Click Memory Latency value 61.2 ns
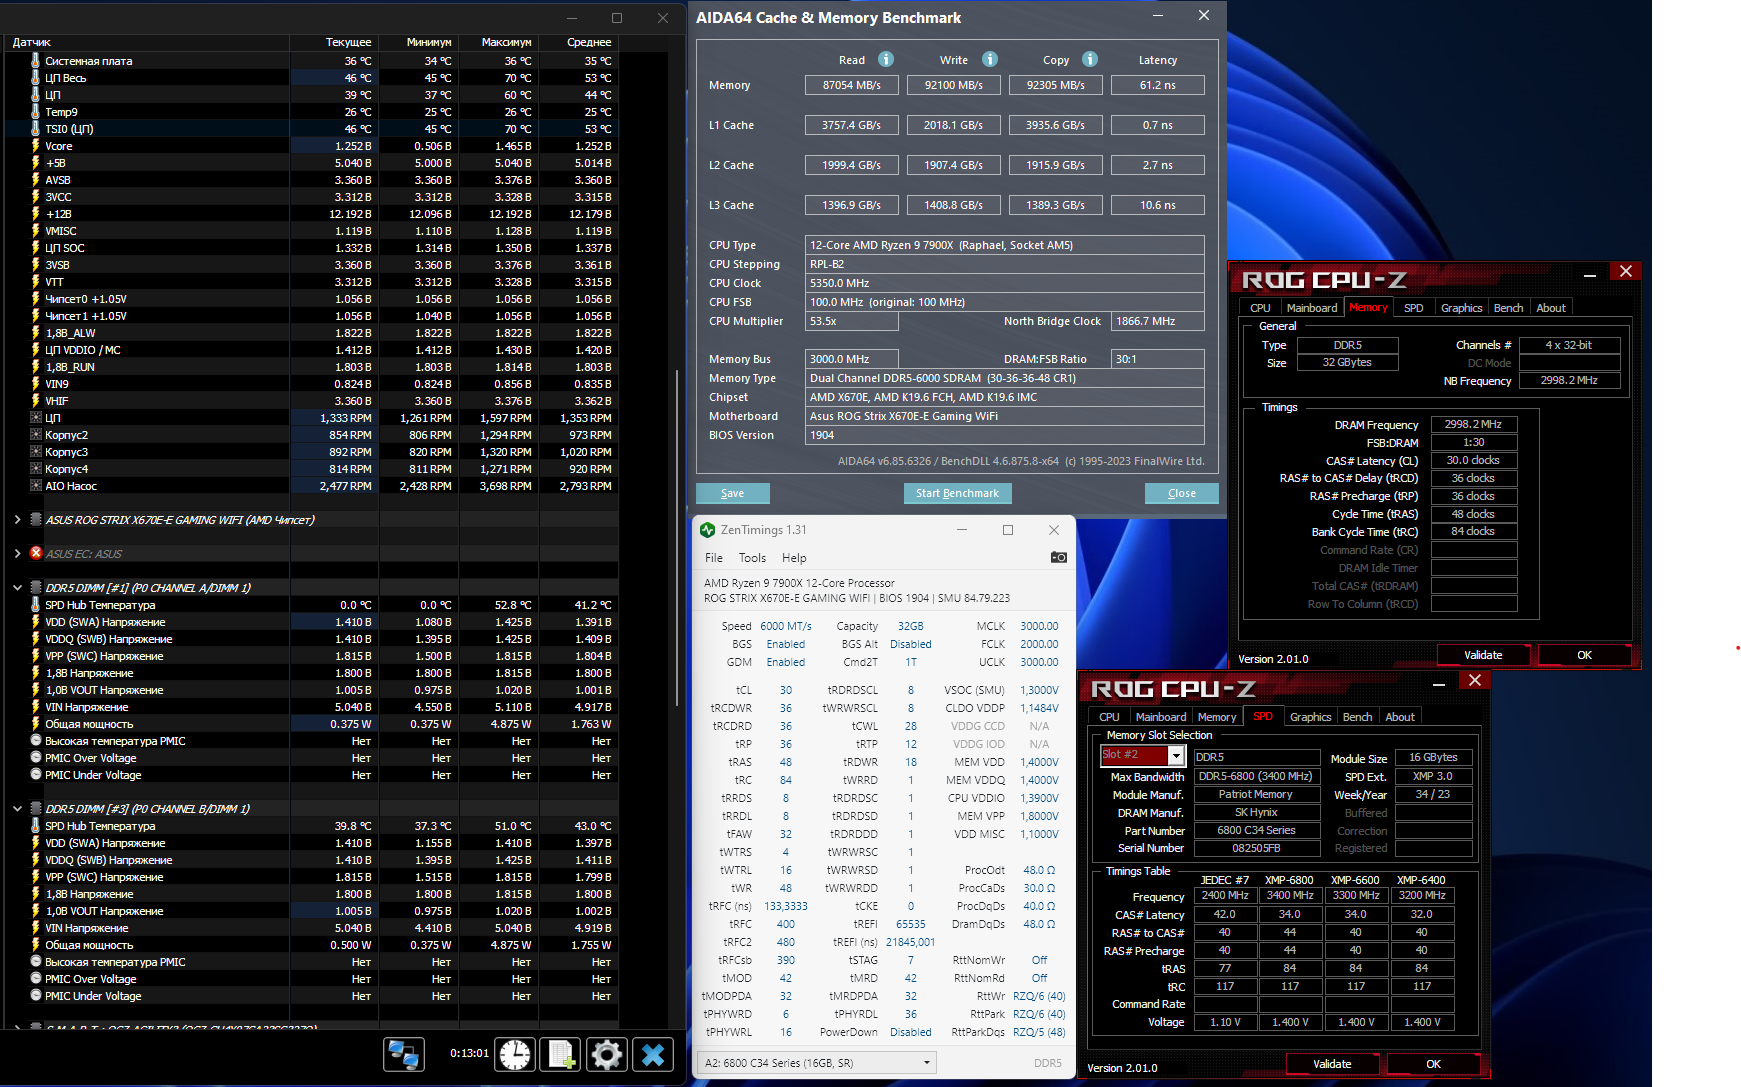 click(x=1158, y=85)
